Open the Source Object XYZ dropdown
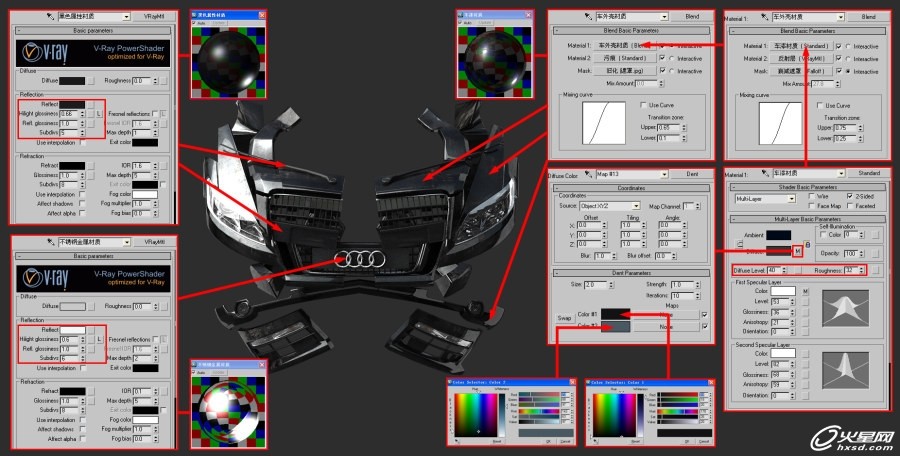The image size is (900, 456). click(636, 206)
